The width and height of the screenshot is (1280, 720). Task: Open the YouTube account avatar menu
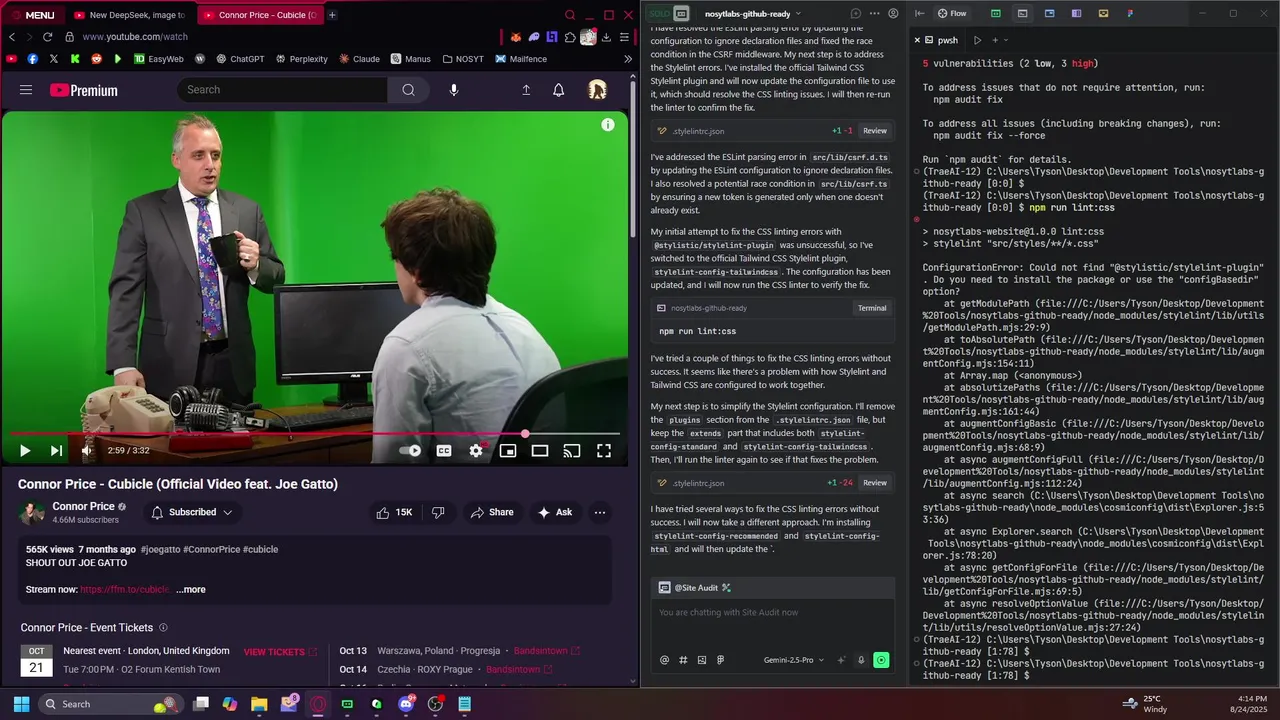(x=597, y=90)
